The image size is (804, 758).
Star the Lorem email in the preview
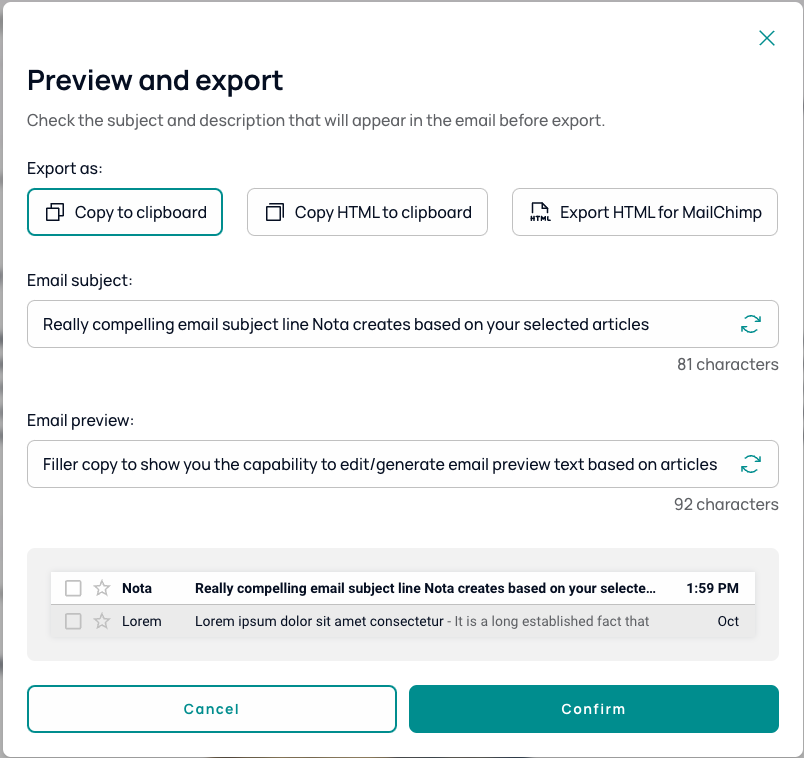click(102, 621)
